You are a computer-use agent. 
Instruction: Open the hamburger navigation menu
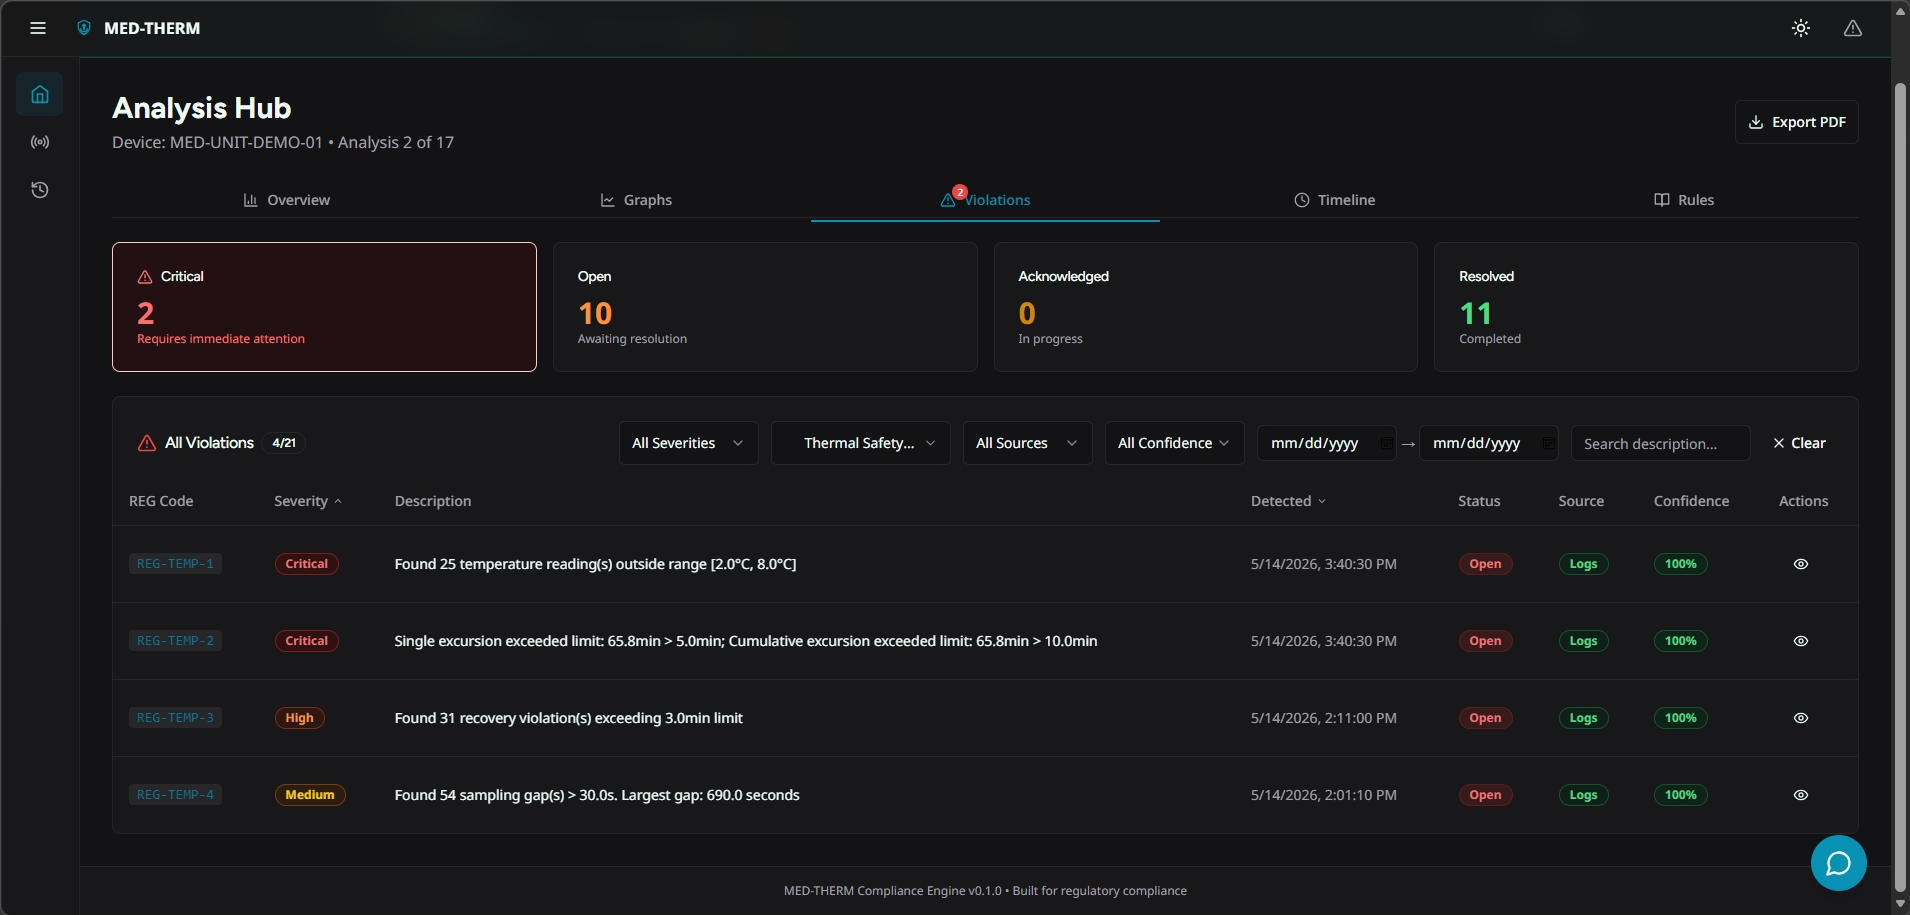(x=38, y=28)
